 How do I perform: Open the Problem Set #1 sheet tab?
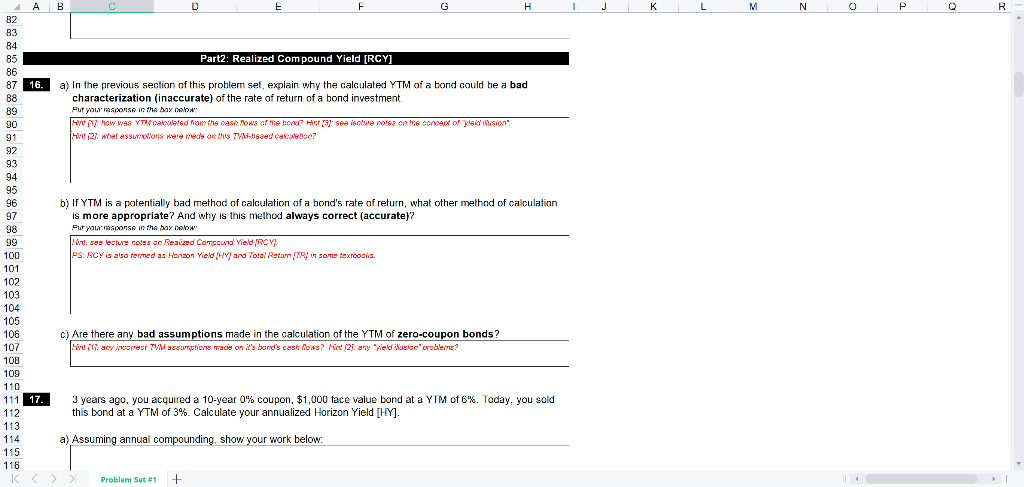(x=129, y=479)
